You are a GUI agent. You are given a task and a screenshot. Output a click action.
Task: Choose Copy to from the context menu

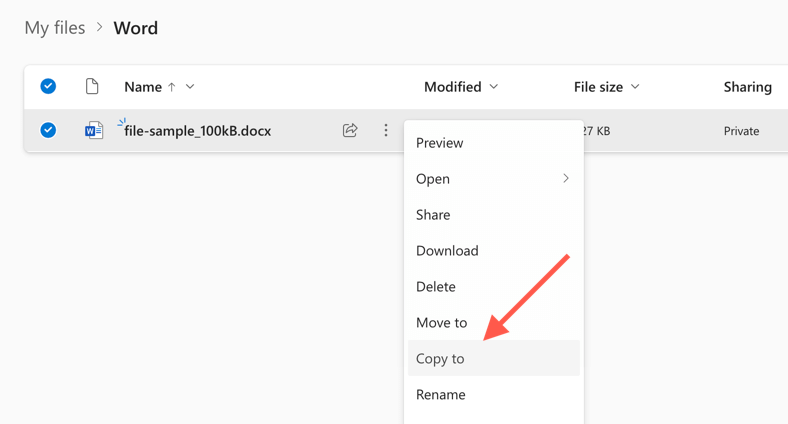coord(440,358)
